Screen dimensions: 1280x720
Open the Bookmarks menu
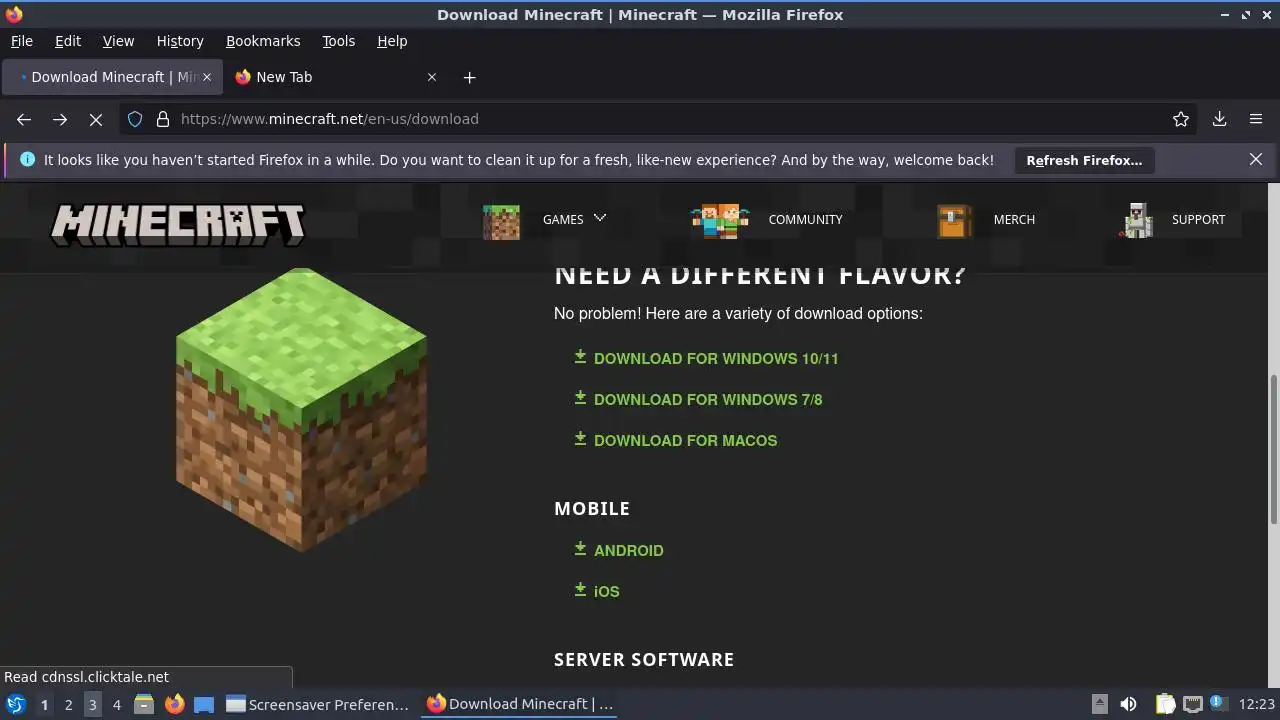(263, 41)
